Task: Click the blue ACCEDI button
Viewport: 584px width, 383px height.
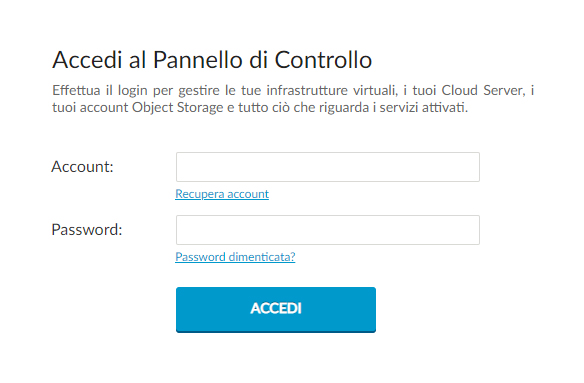Action: click(276, 309)
